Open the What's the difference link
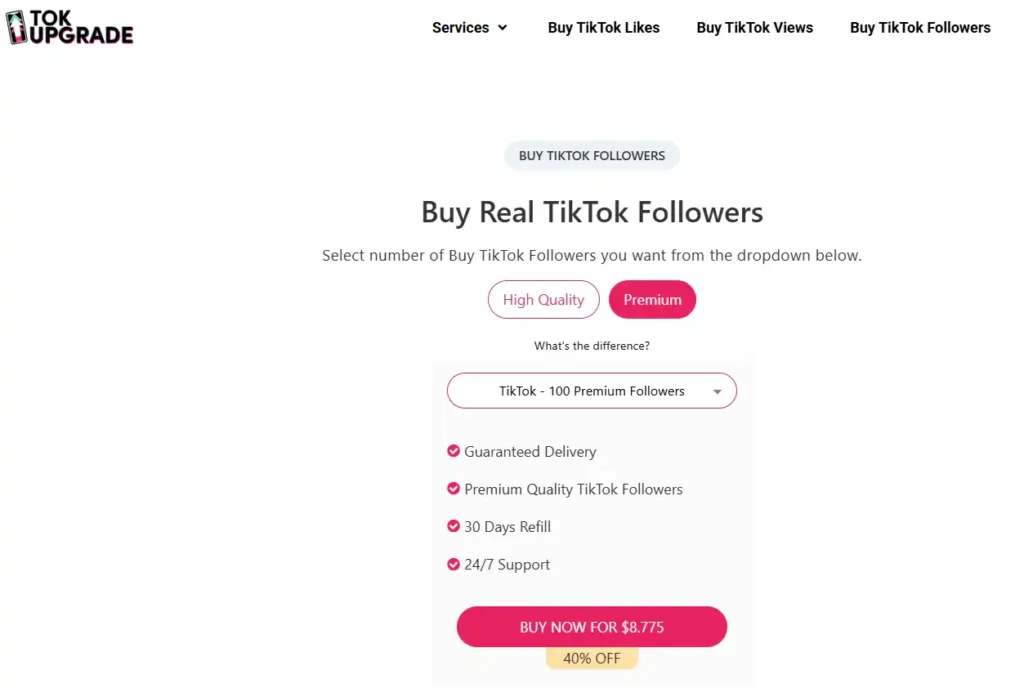This screenshot has width=1024, height=688. pyautogui.click(x=591, y=345)
